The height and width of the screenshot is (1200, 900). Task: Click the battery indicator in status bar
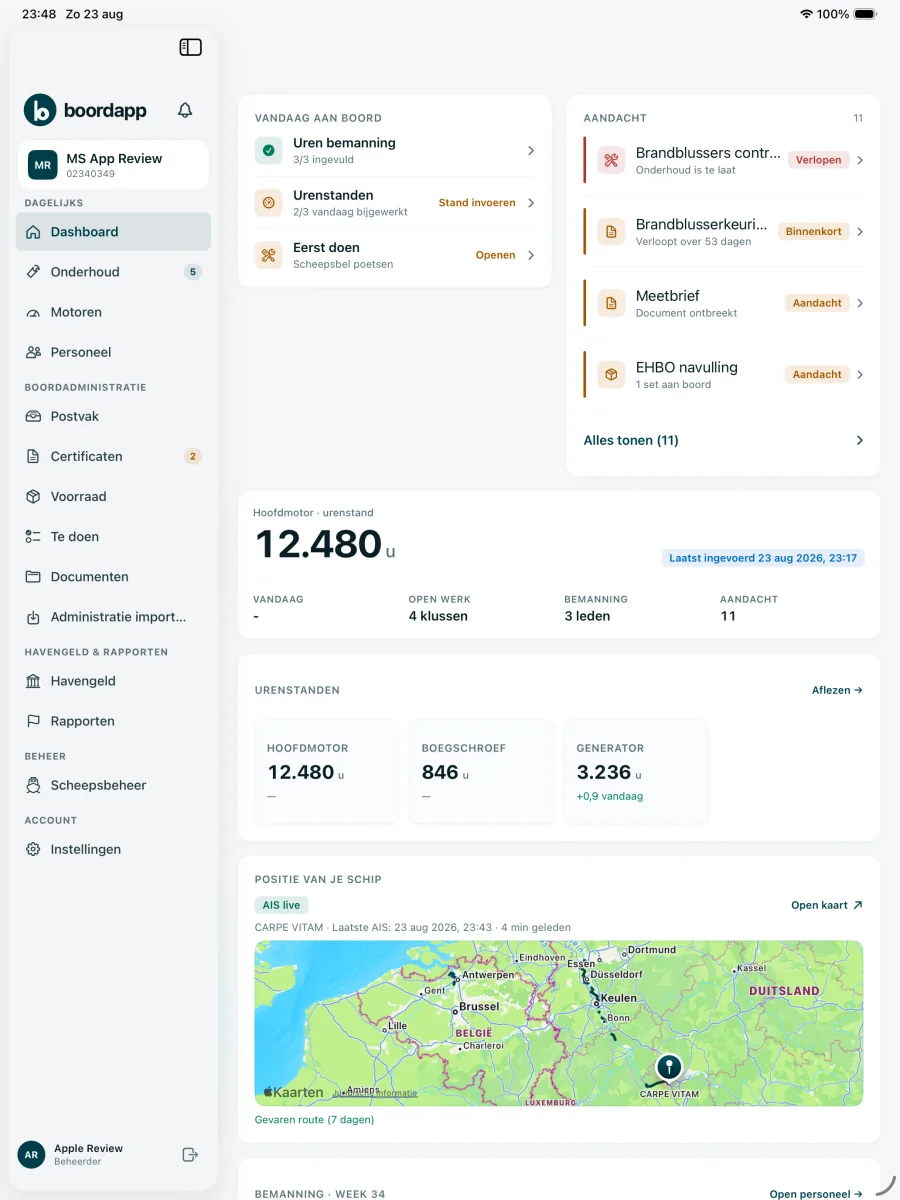865,14
